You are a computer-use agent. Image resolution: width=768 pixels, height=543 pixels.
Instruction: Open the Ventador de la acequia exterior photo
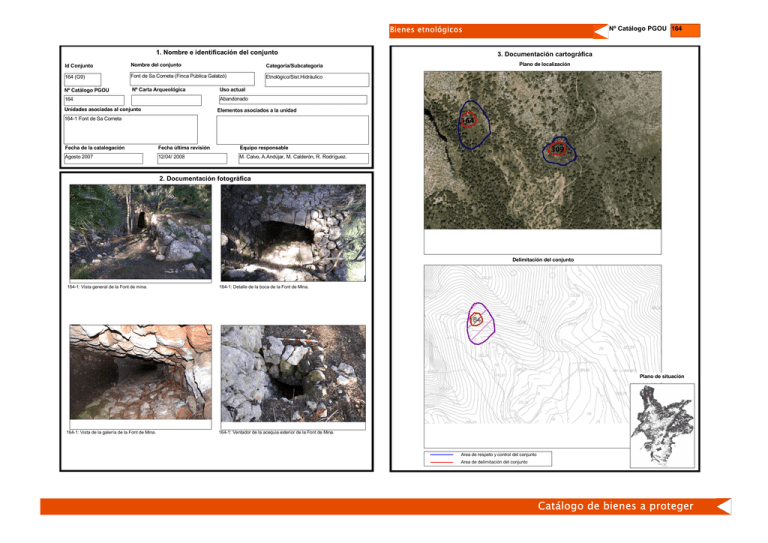pyautogui.click(x=293, y=373)
